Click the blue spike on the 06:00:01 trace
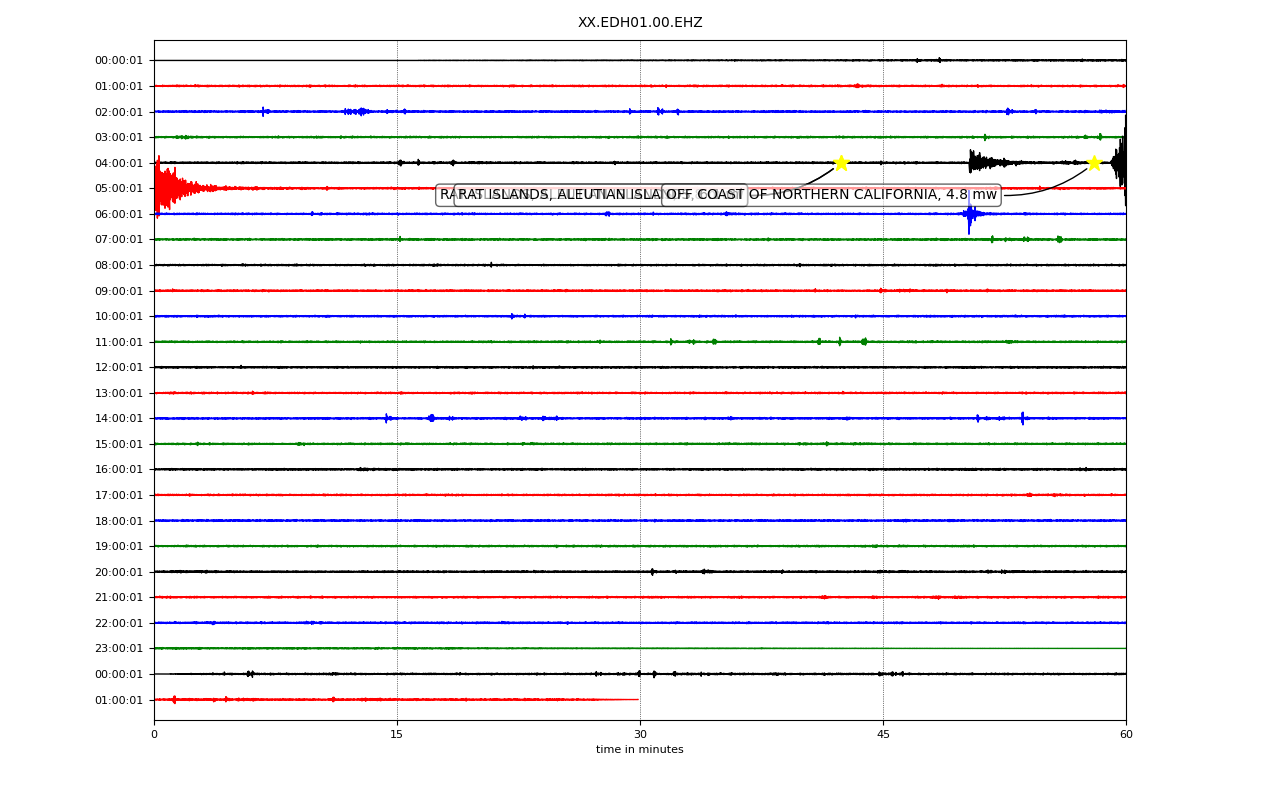Image resolution: width=1280 pixels, height=800 pixels. (x=970, y=214)
